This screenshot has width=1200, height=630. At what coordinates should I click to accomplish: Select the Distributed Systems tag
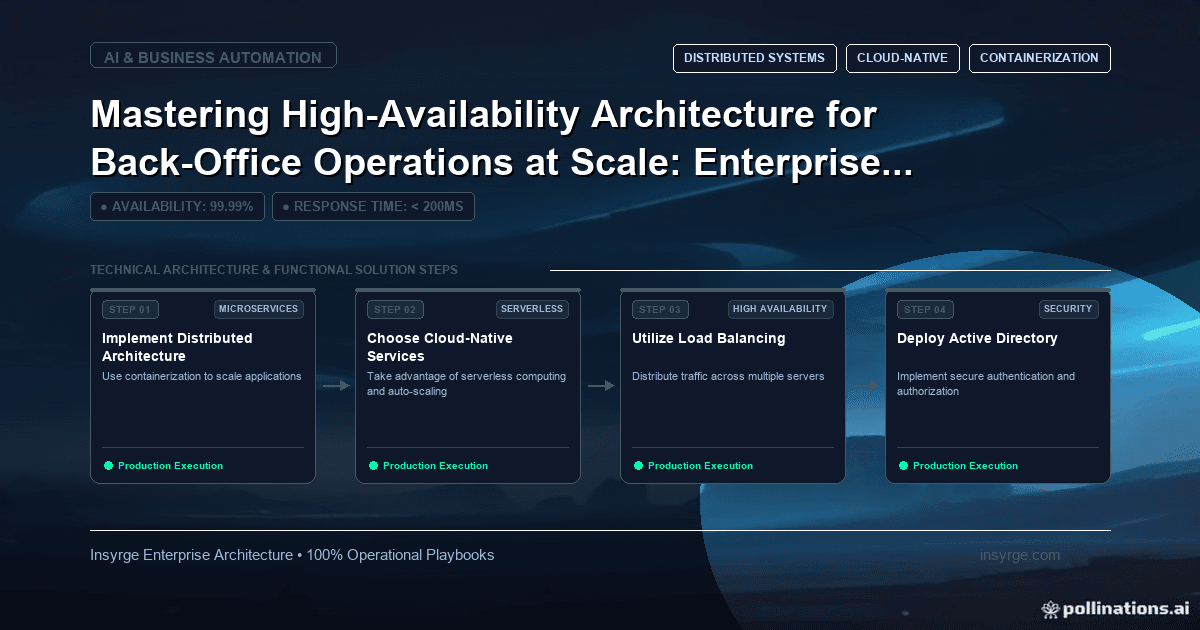pyautogui.click(x=754, y=58)
